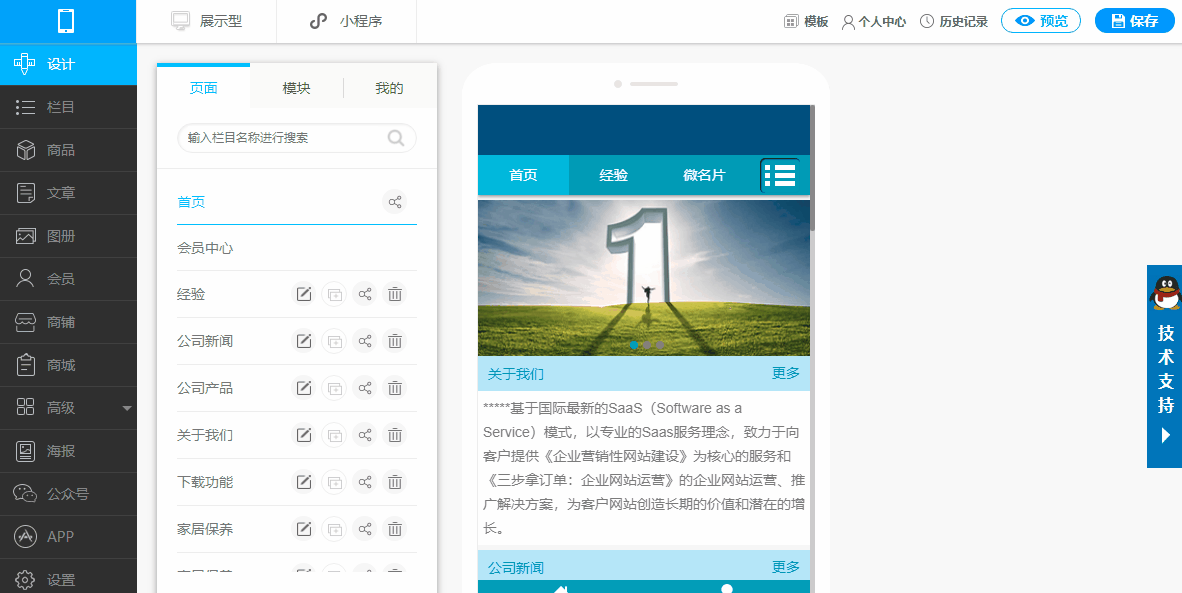Open 设置 settings in the sidebar
The height and width of the screenshot is (593, 1182).
(x=69, y=579)
